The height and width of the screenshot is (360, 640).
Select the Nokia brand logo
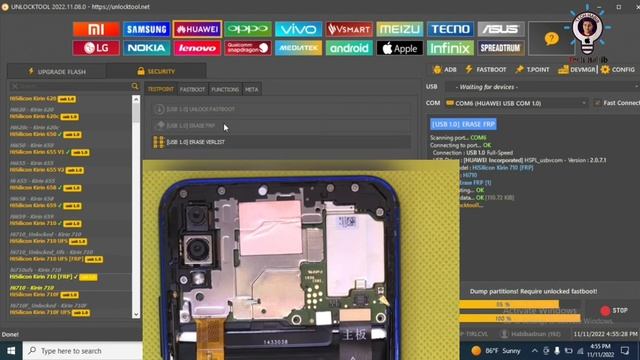(x=147, y=48)
